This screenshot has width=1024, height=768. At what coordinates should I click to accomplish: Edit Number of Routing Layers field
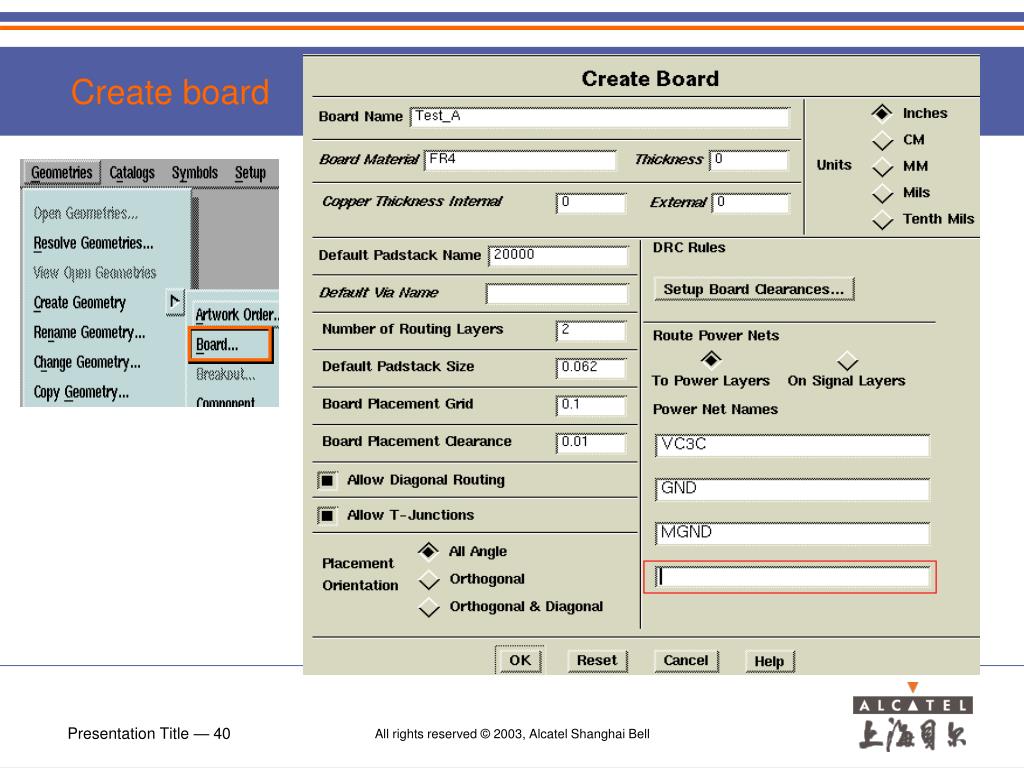click(590, 331)
